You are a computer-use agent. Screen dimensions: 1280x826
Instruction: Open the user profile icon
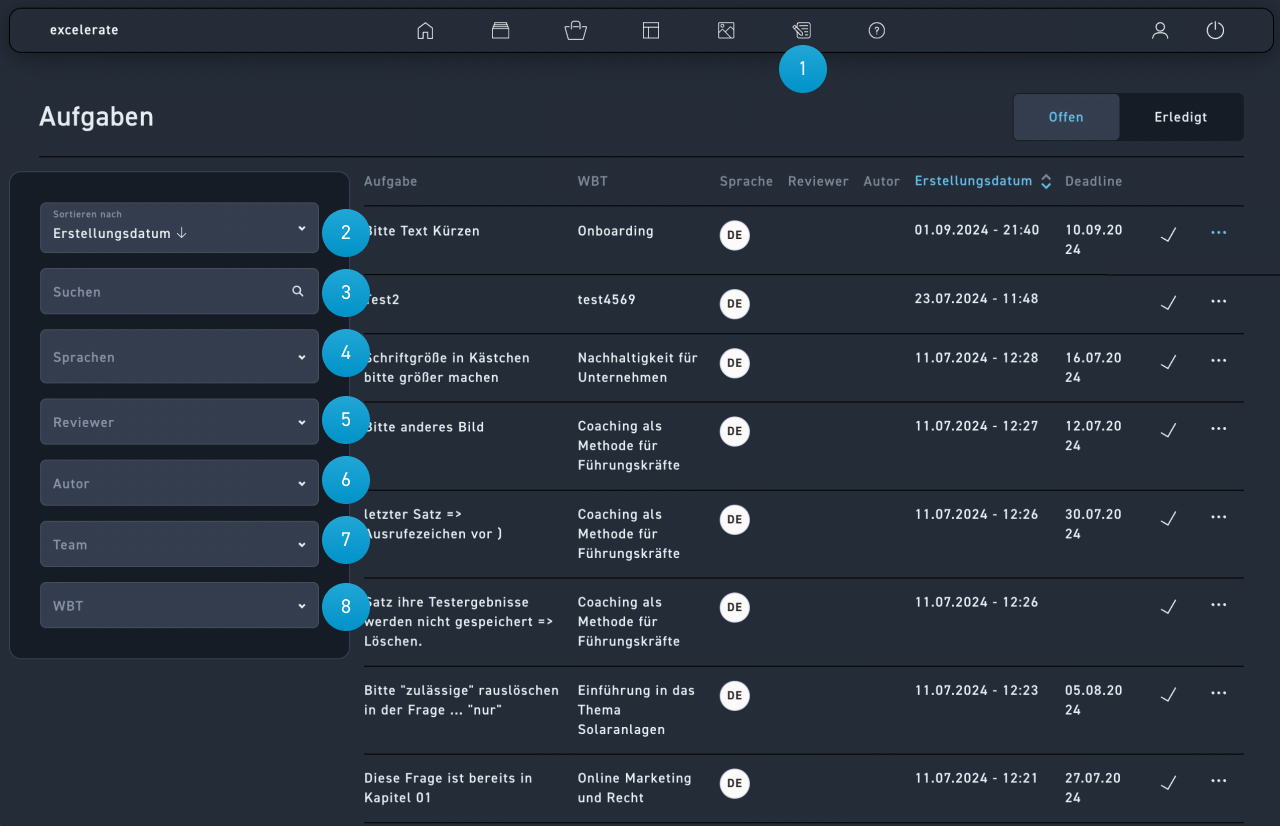pyautogui.click(x=1160, y=31)
